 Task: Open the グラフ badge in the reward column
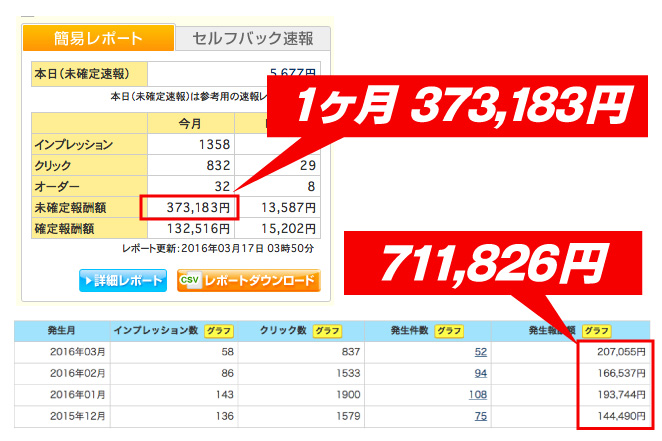pos(597,330)
